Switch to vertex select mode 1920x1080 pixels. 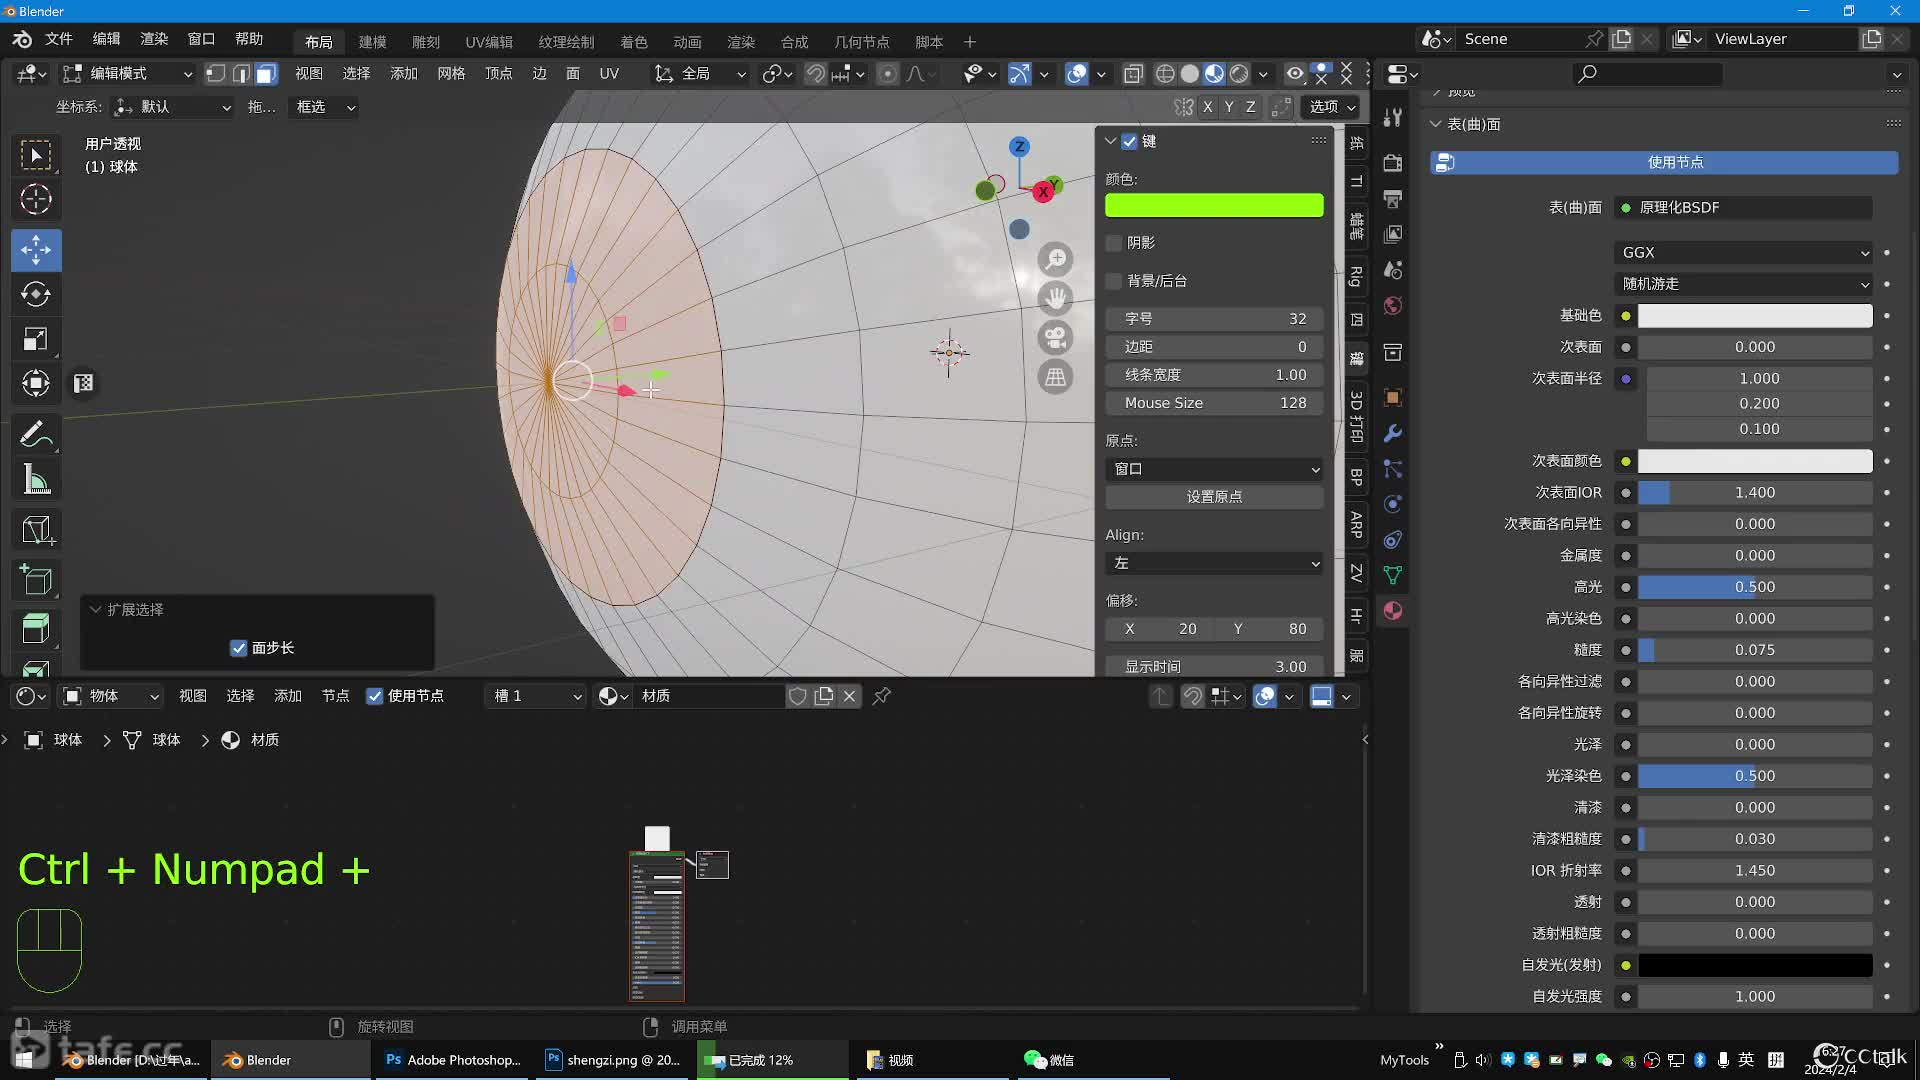click(x=215, y=73)
